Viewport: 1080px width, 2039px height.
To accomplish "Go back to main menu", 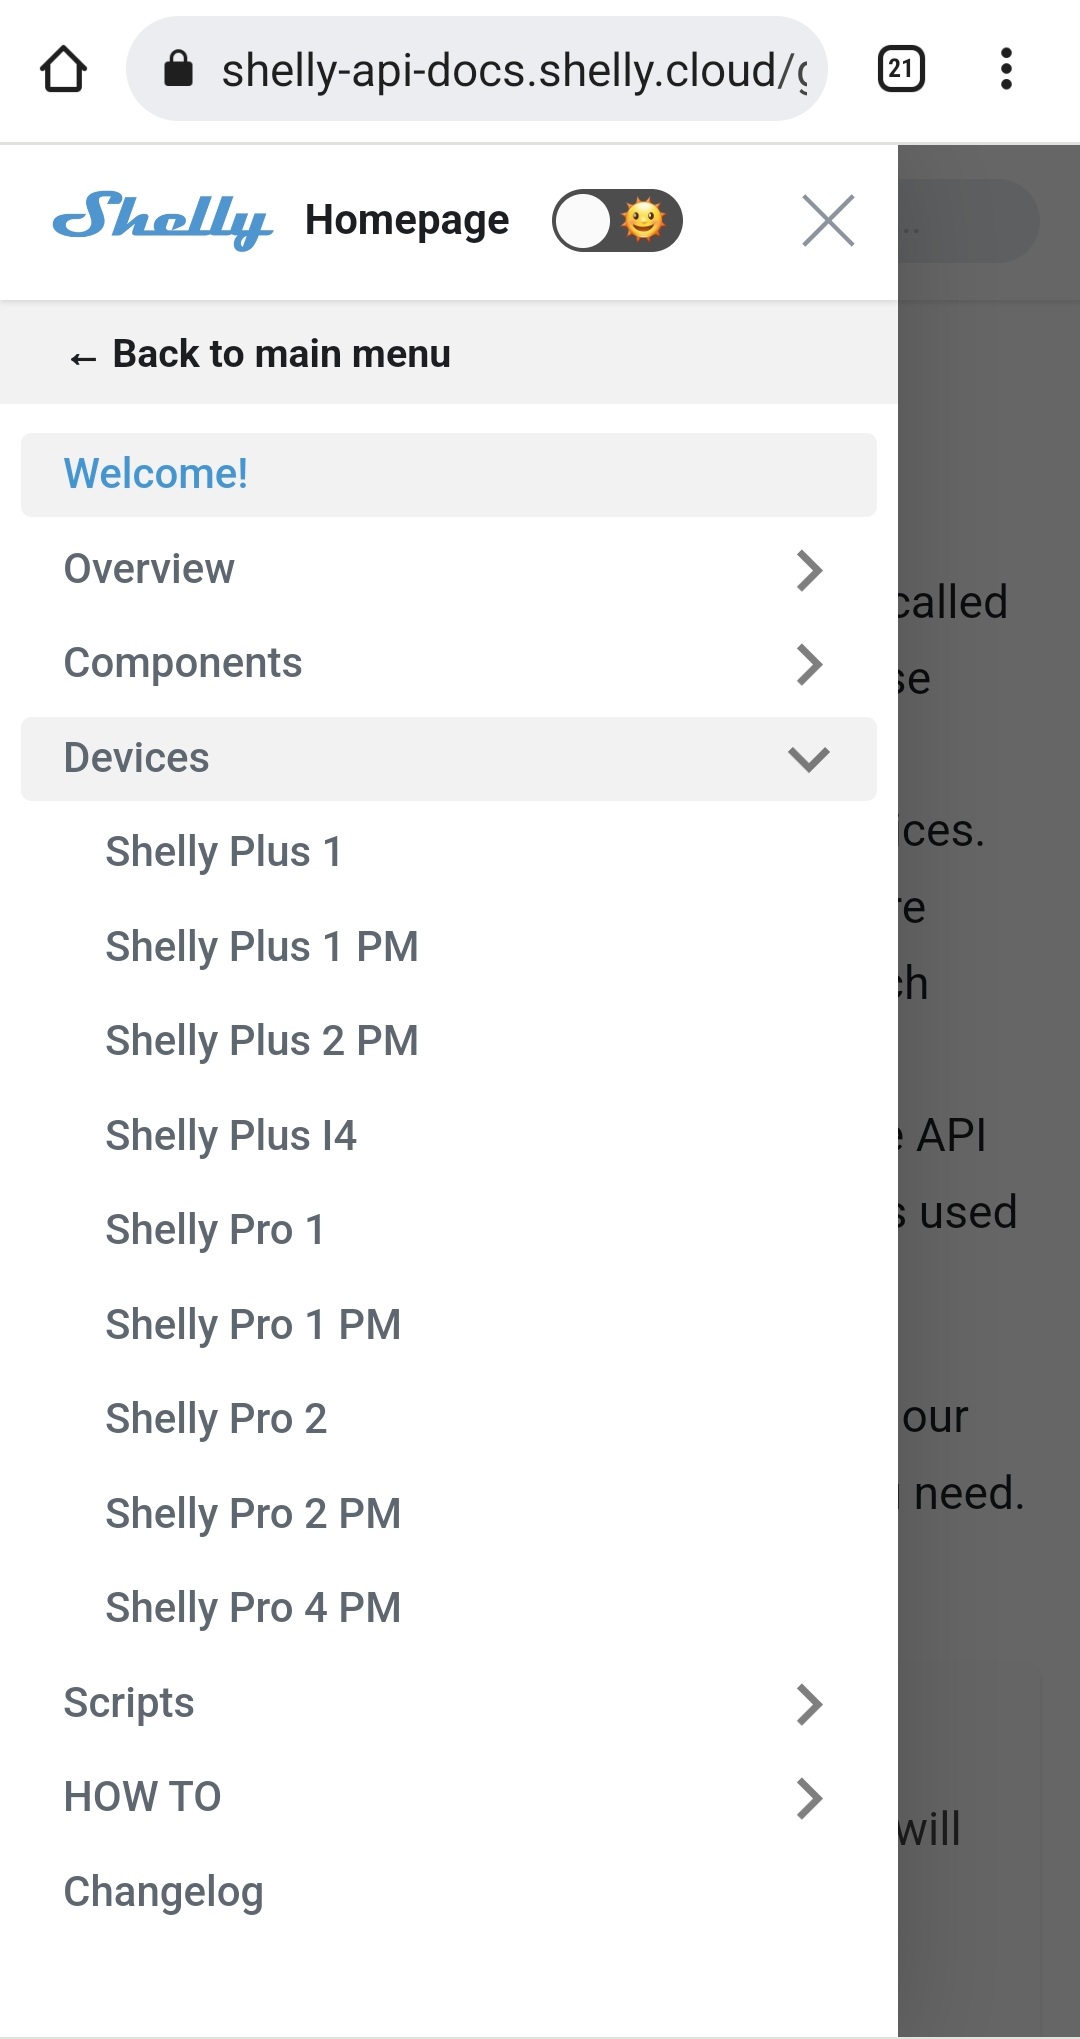I will coord(260,354).
